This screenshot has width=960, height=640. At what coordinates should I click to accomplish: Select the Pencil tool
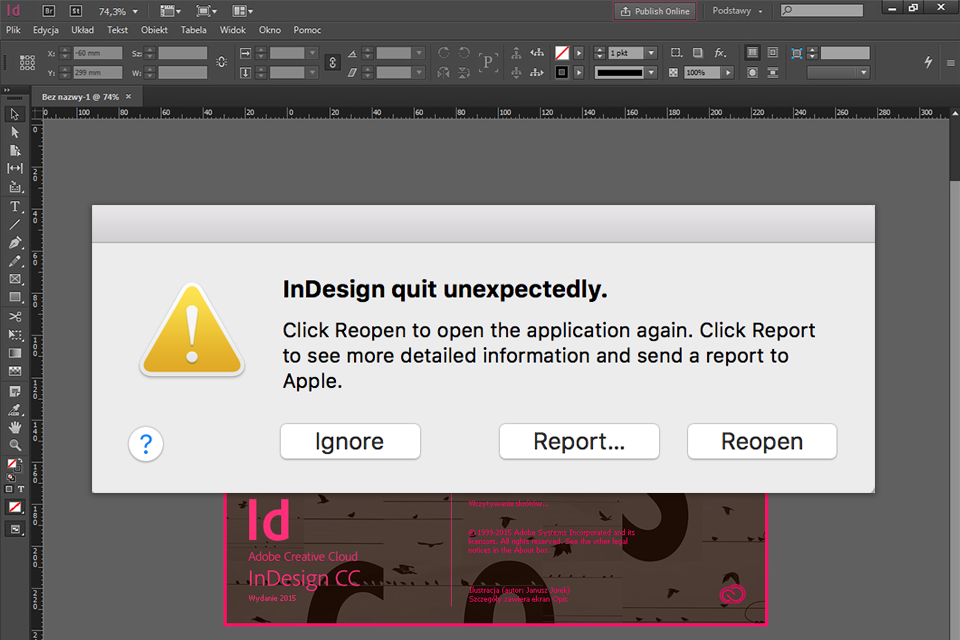tap(15, 261)
